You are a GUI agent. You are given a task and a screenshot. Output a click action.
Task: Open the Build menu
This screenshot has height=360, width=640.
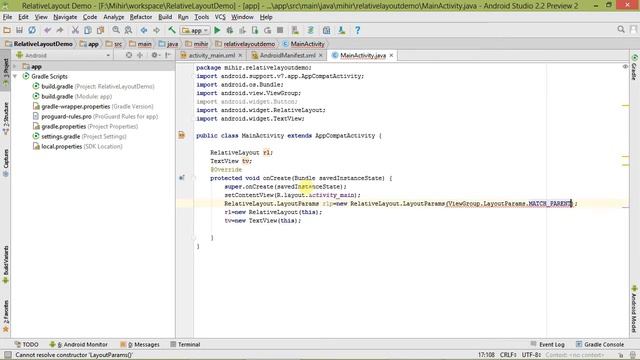point(165,17)
